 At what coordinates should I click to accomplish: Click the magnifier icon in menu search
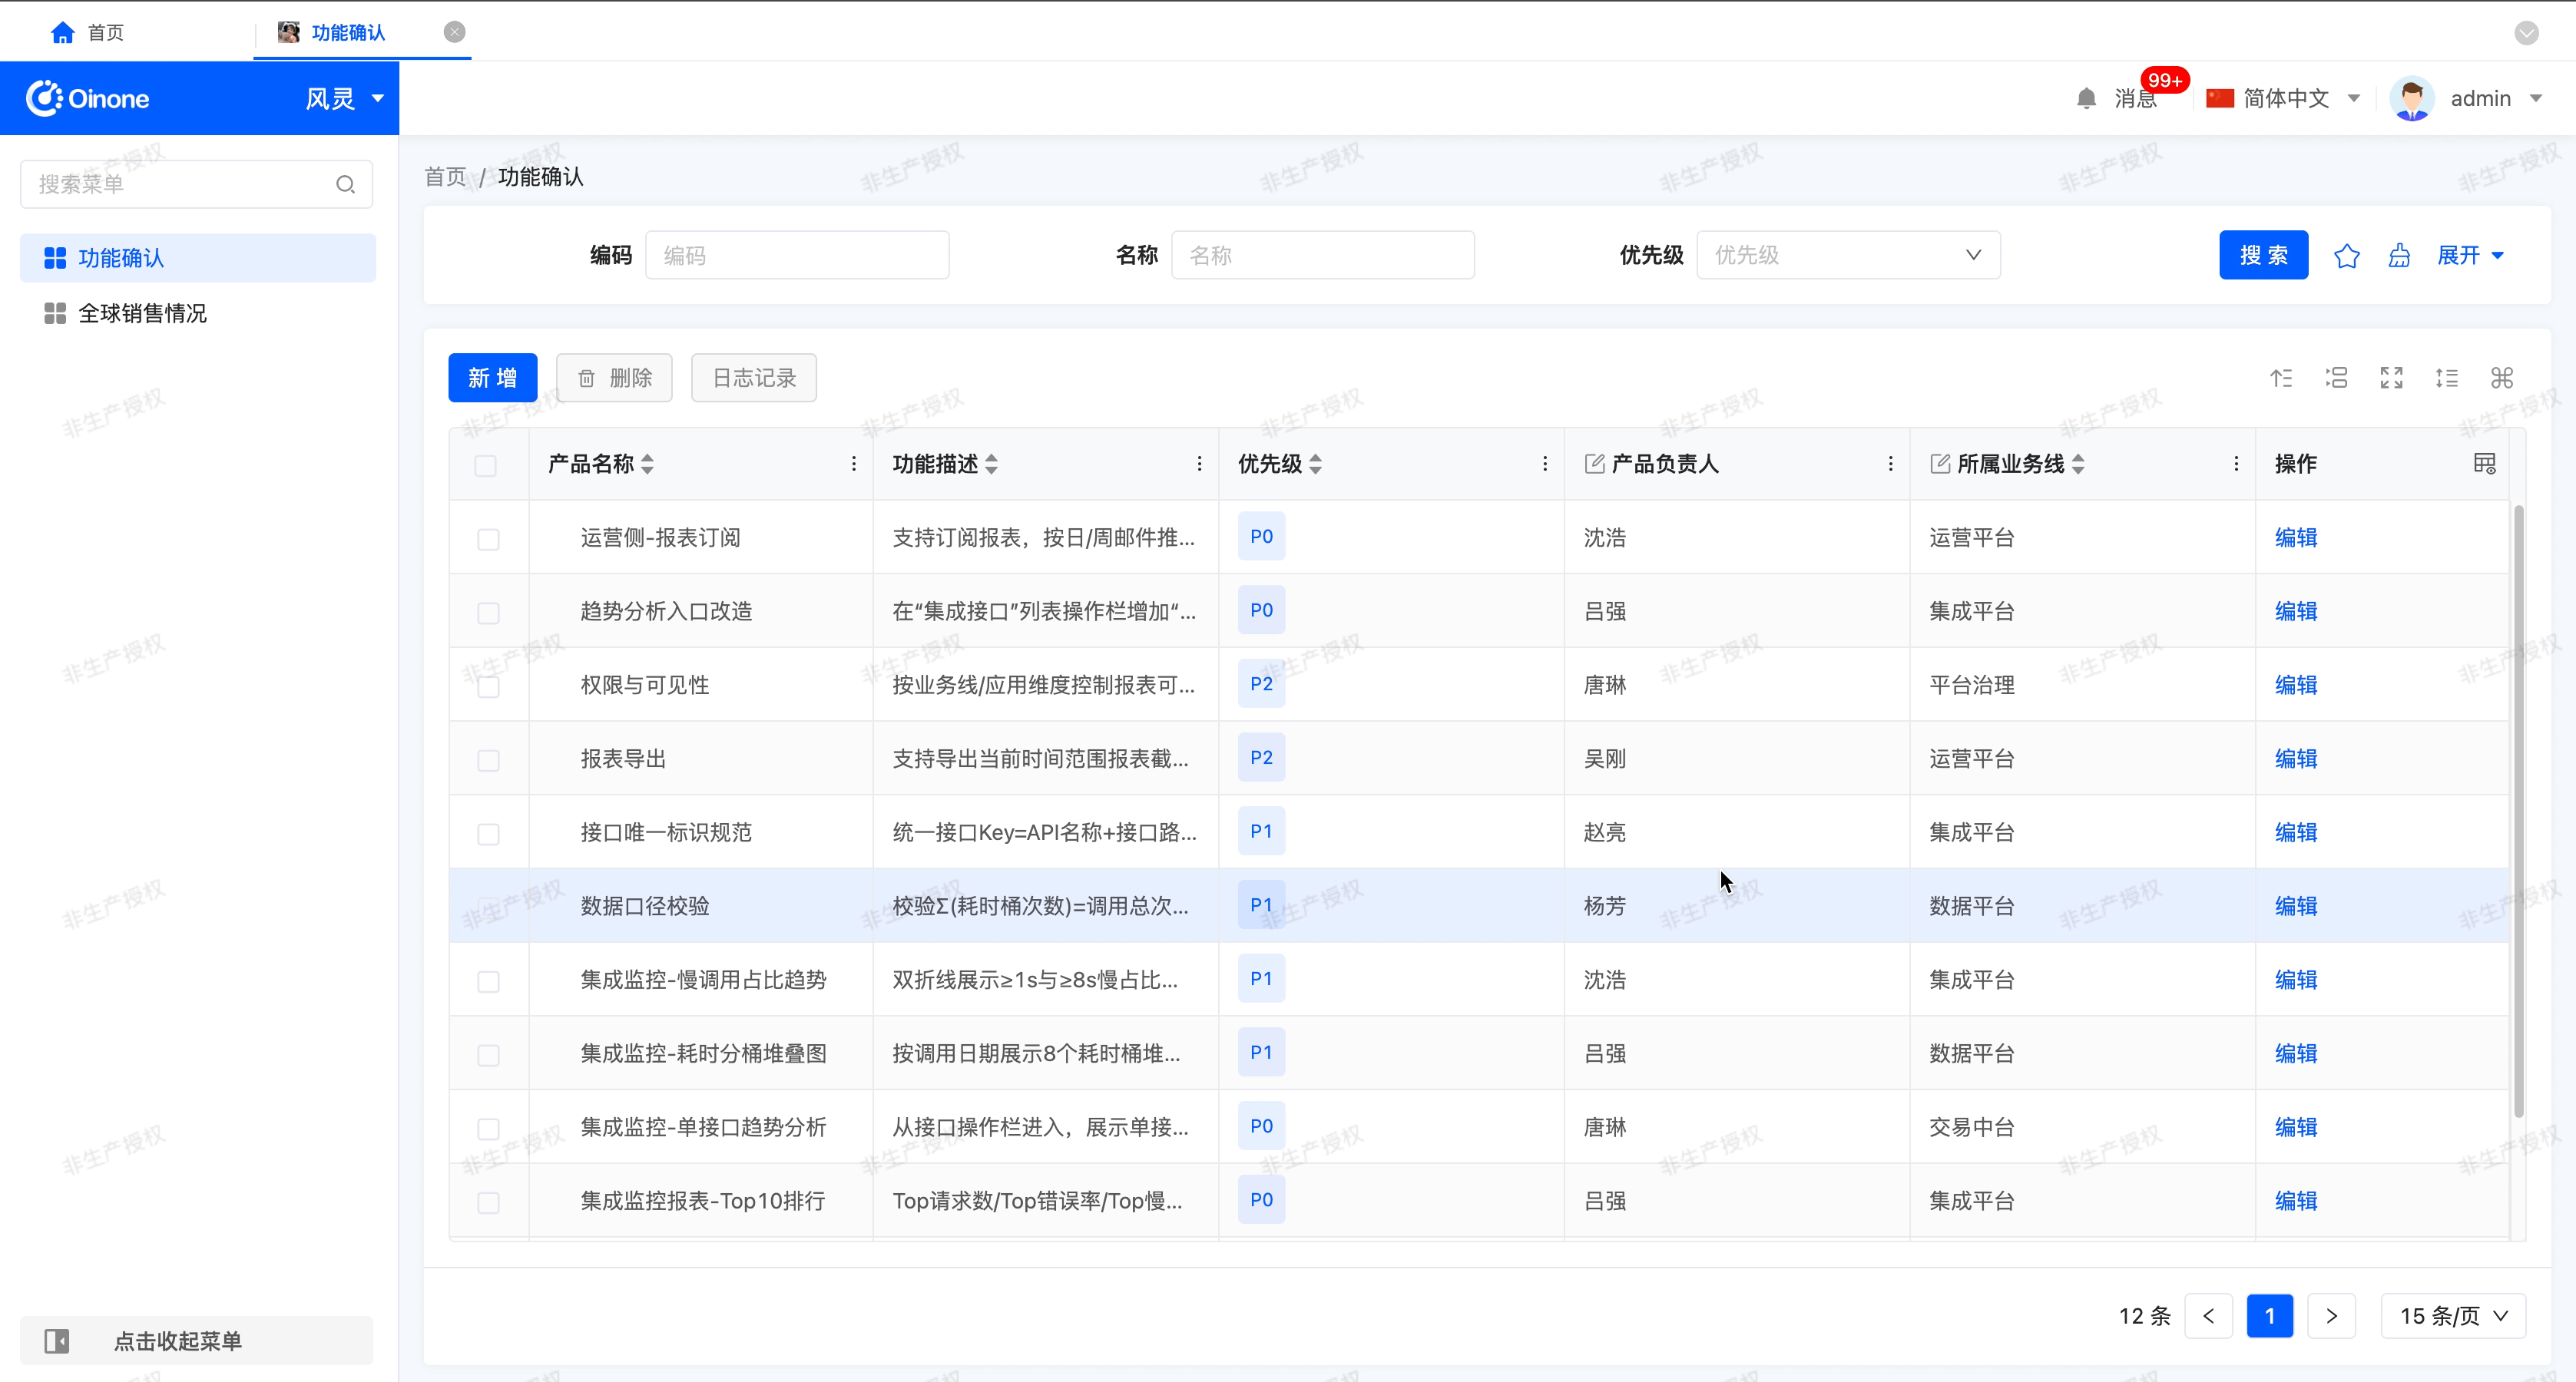(345, 184)
